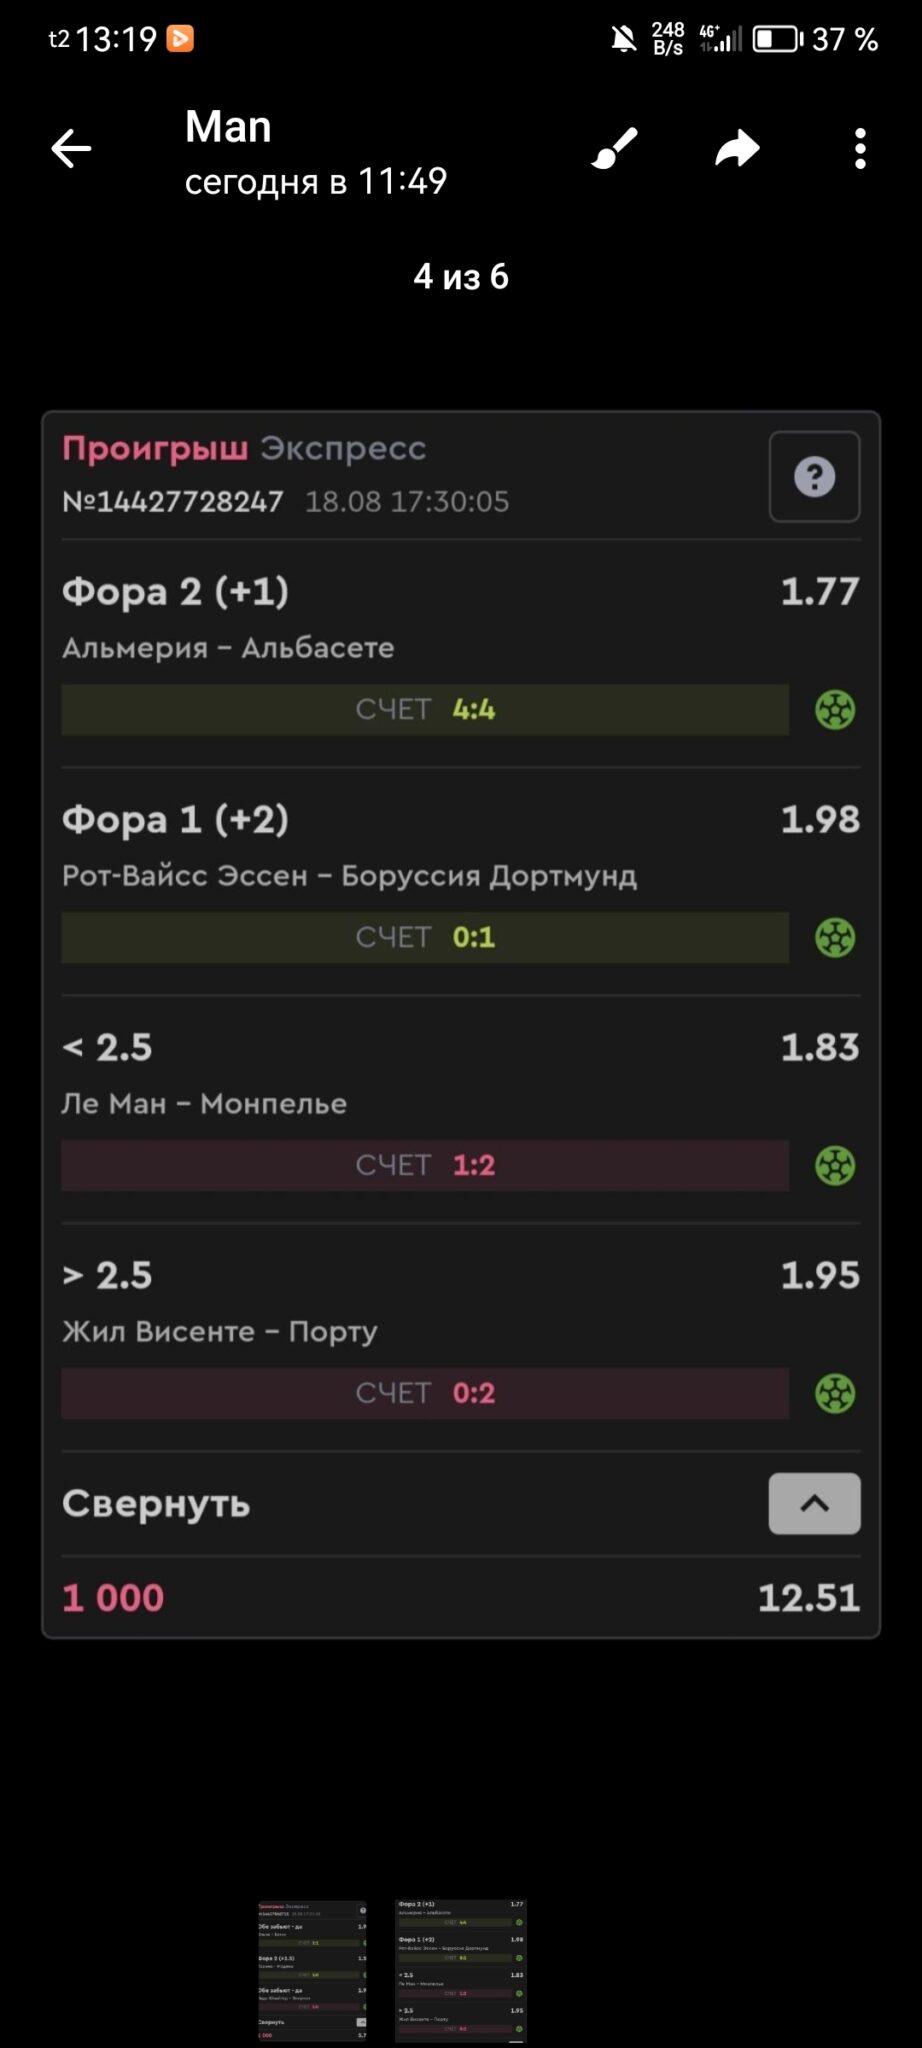Screen dimensions: 922x2048
Task: Open the brush edit tool
Action: [614, 149]
